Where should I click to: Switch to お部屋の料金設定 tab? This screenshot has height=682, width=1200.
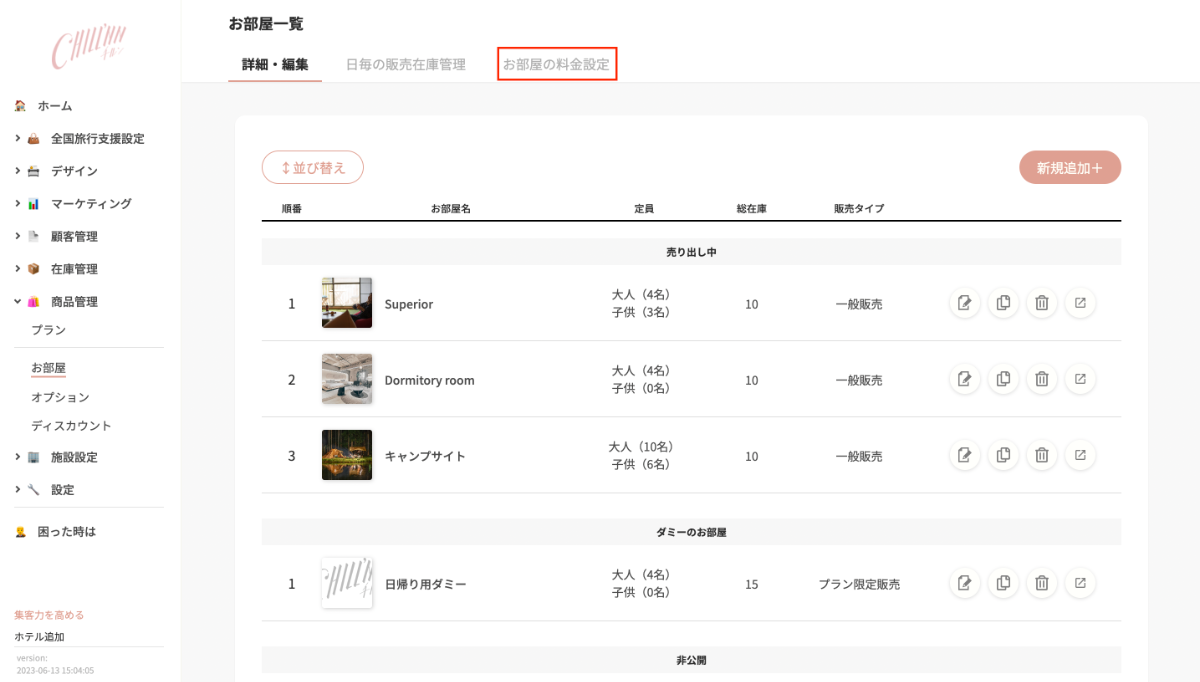(556, 65)
